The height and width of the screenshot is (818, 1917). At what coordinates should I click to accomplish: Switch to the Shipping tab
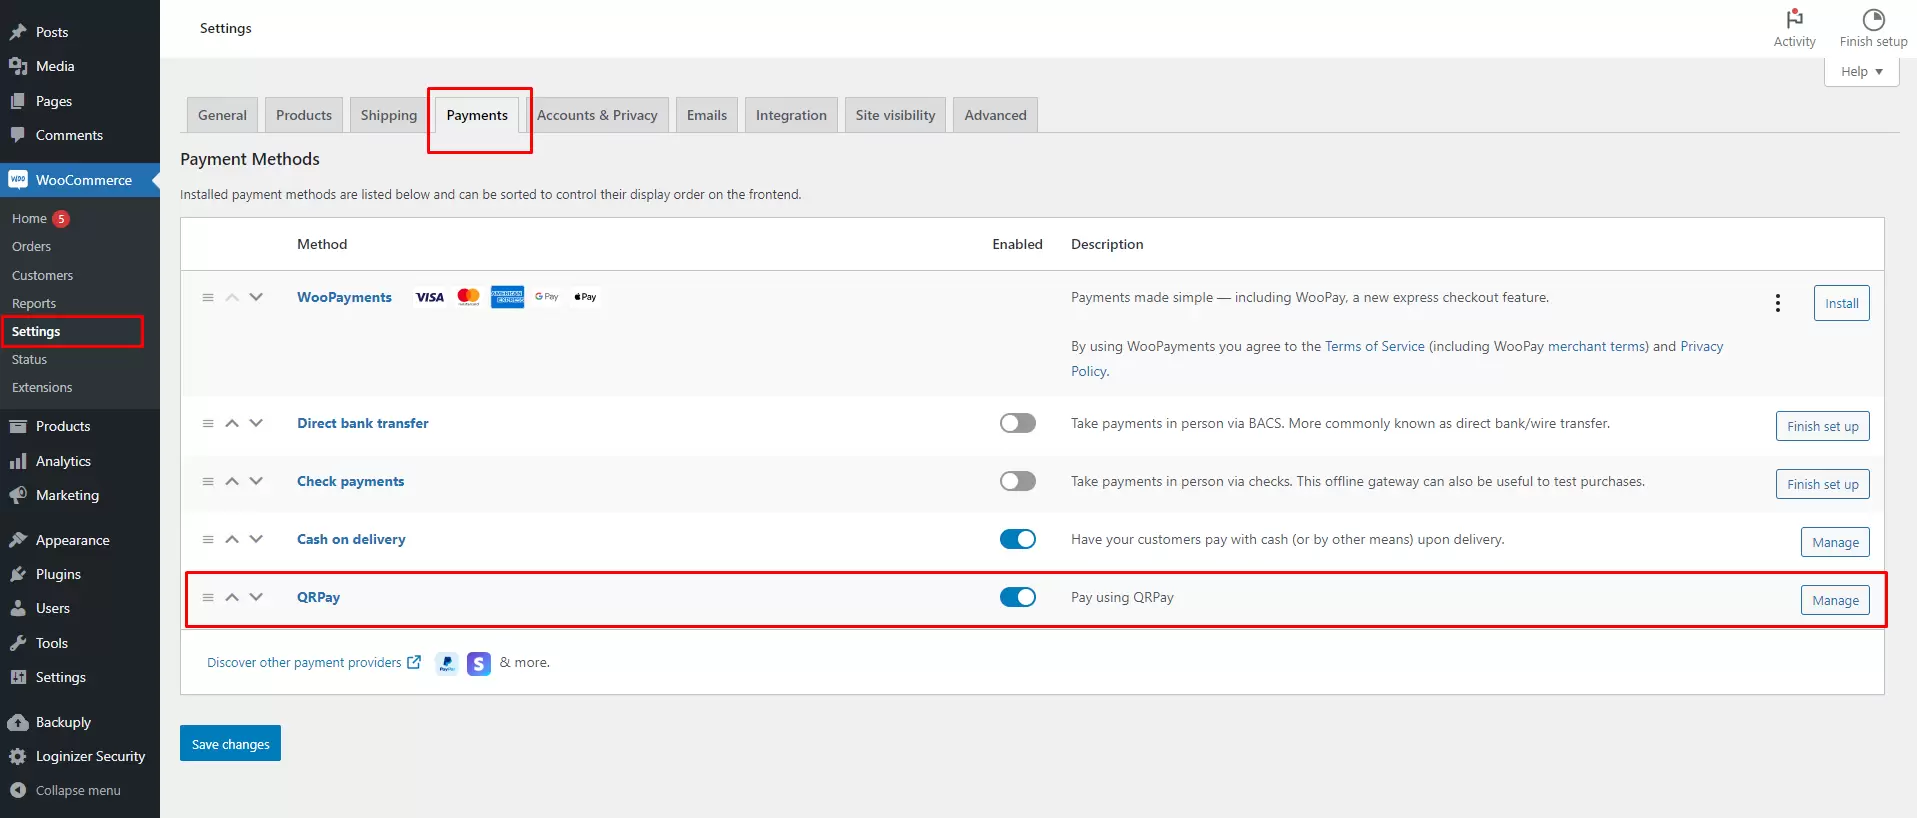(x=389, y=115)
